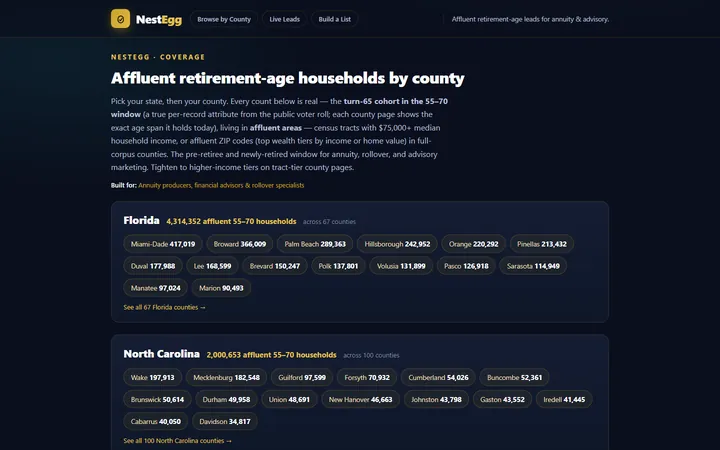The width and height of the screenshot is (720, 450).
Task: Follow the Annuity producers, financial advisors link
Action: pyautogui.click(x=221, y=185)
